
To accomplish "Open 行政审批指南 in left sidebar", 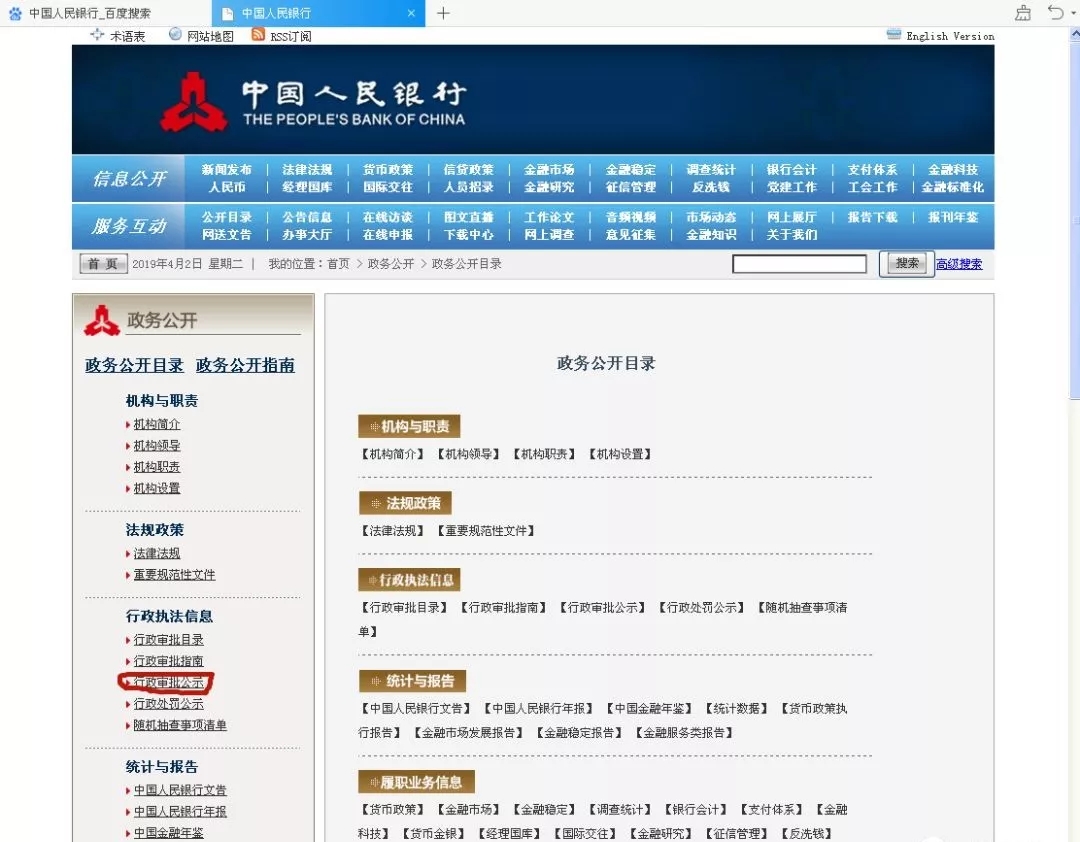I will click(168, 661).
